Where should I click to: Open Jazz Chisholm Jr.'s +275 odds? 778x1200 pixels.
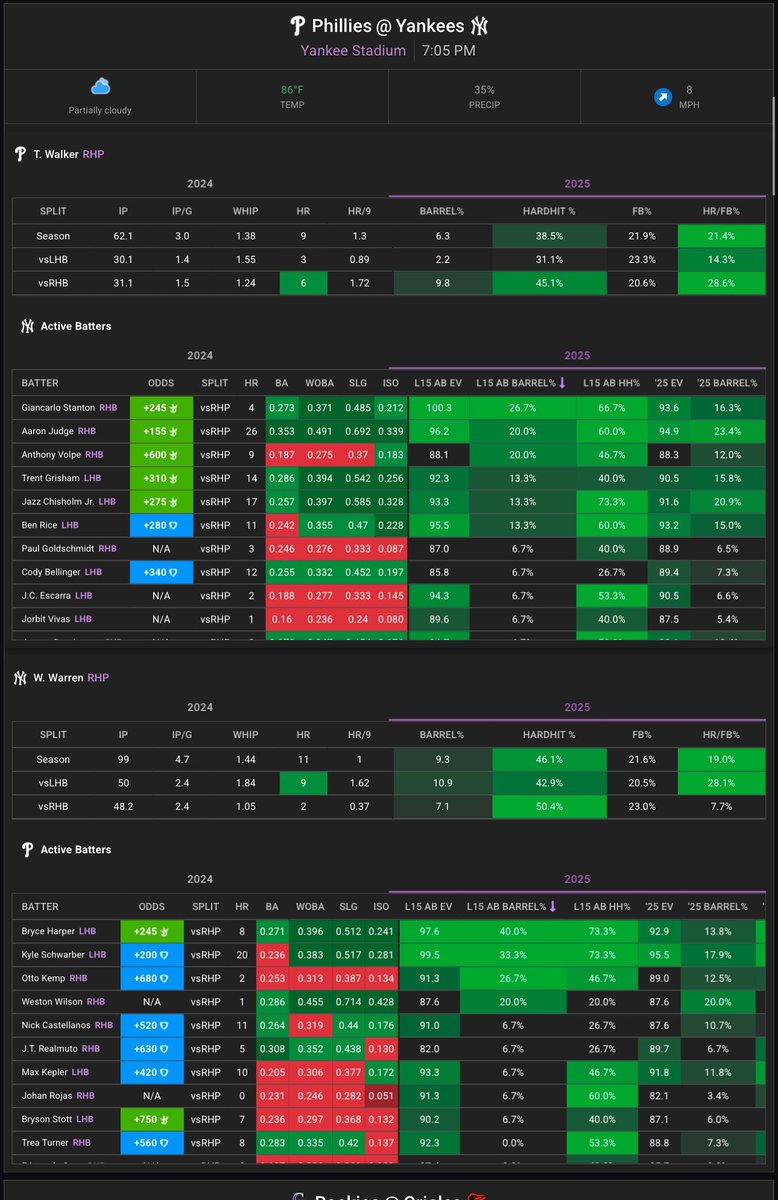160,501
